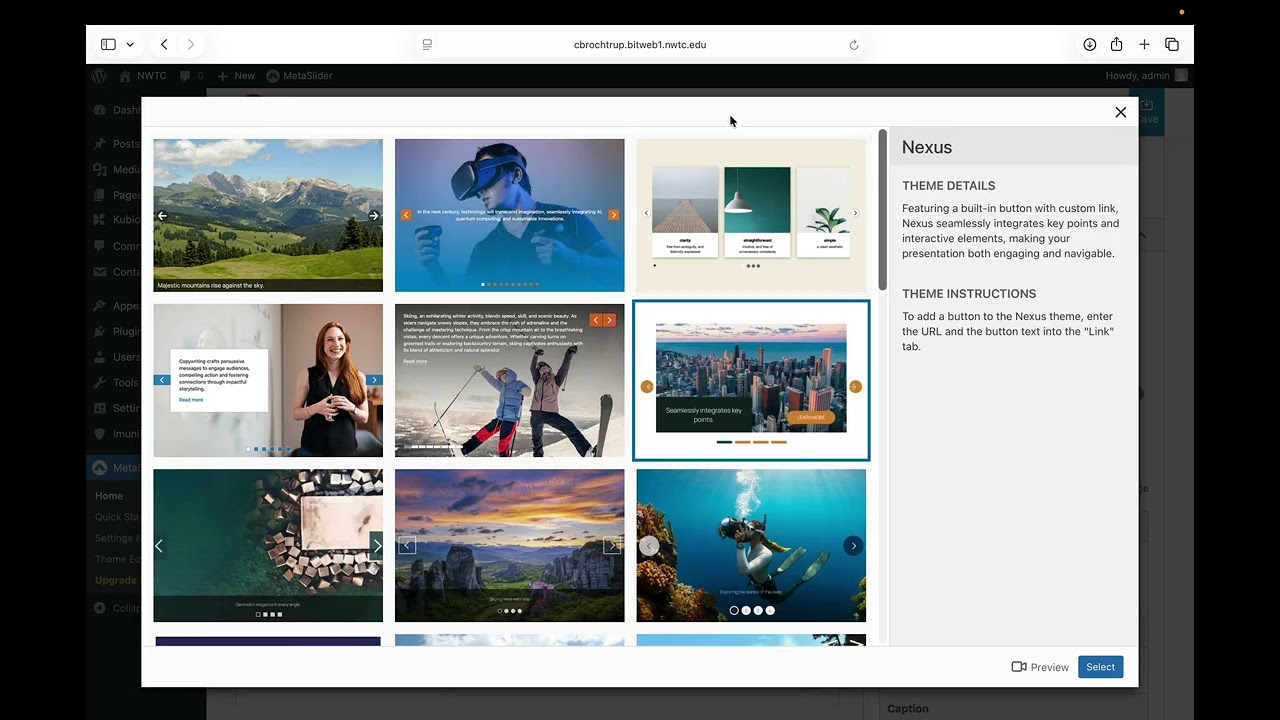Screen dimensions: 1280x720
Task: Choose the skiing theme thumbnail
Action: point(510,380)
